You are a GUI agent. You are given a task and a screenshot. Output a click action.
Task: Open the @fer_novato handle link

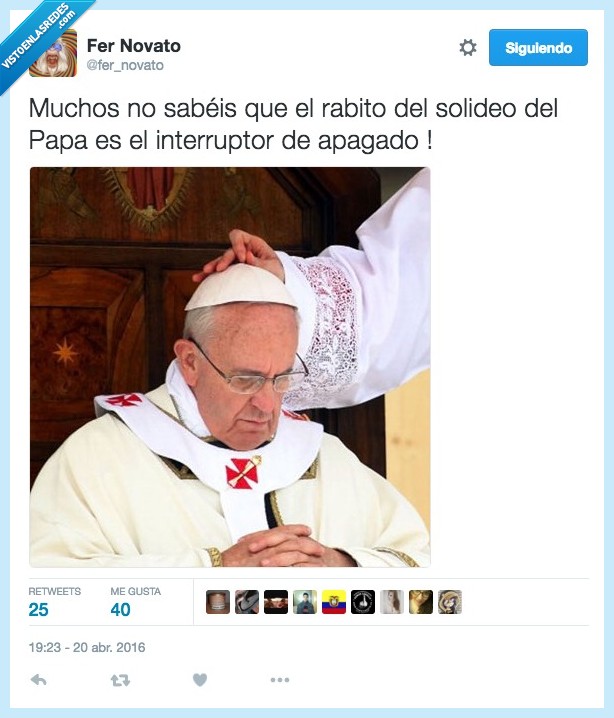click(125, 65)
